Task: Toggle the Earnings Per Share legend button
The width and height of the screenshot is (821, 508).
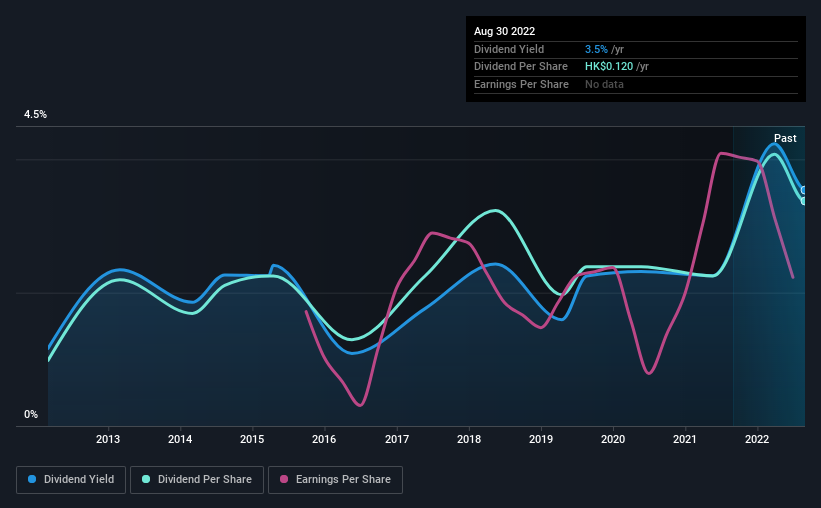Action: (335, 480)
